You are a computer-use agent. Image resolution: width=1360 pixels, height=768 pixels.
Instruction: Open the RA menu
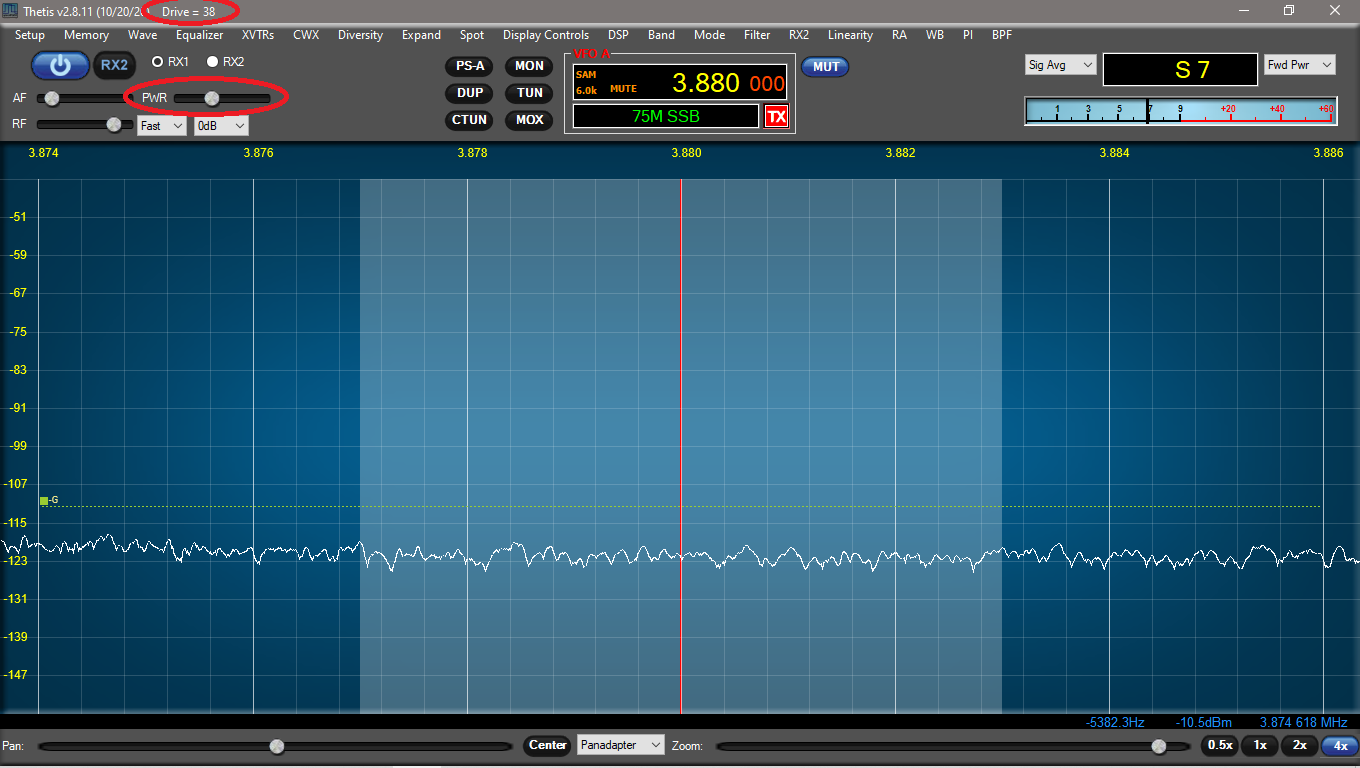(899, 35)
